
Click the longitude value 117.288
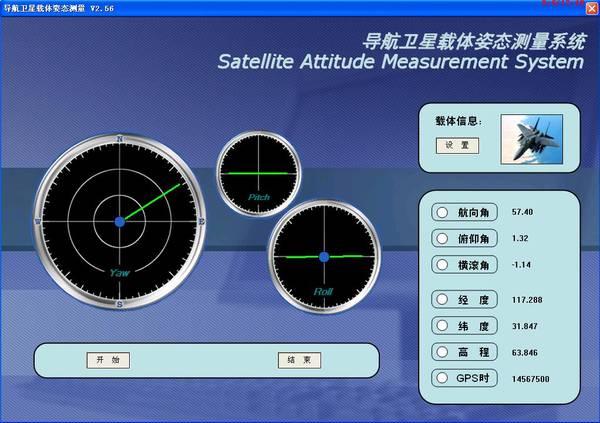[526, 299]
